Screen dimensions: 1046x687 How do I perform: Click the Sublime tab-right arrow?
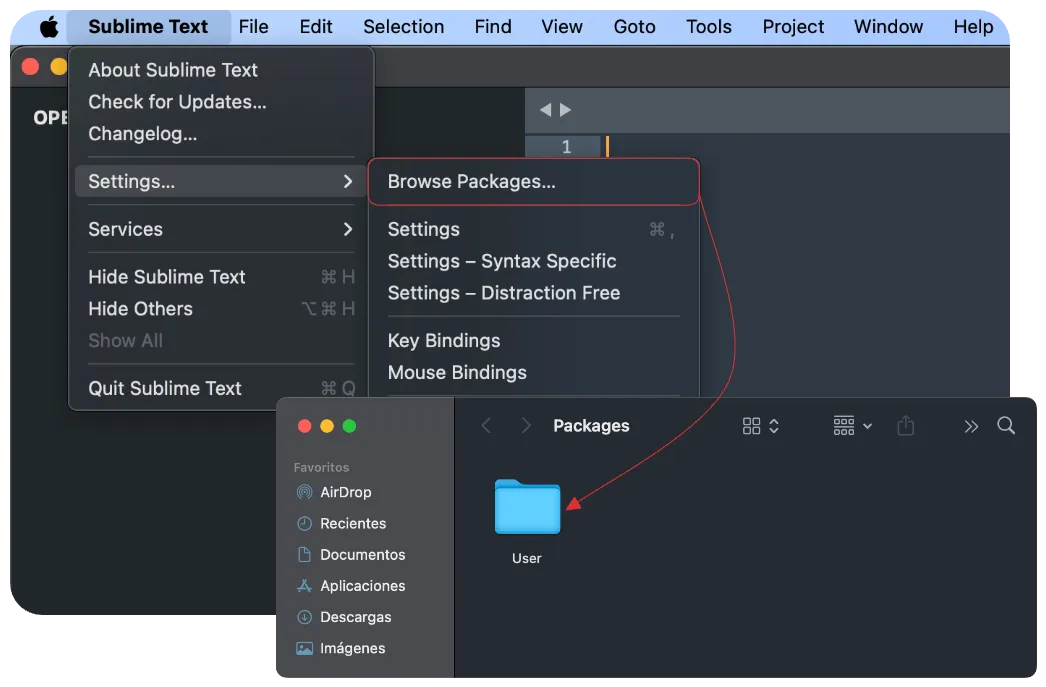pyautogui.click(x=566, y=110)
